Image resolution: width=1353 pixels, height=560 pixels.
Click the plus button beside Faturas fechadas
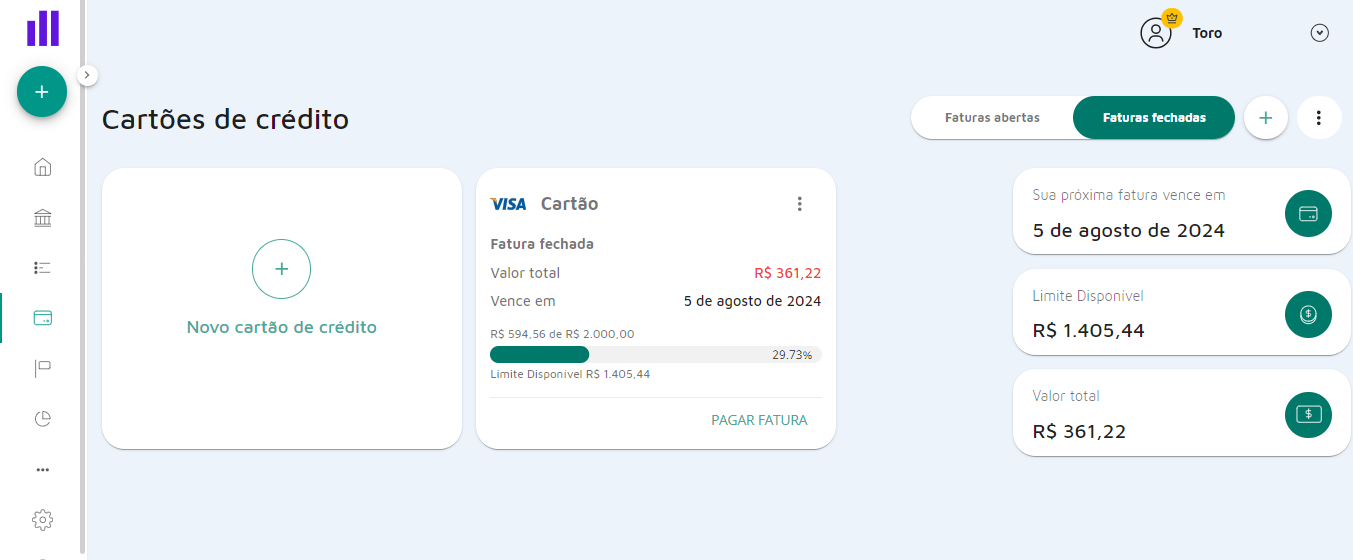click(1265, 118)
